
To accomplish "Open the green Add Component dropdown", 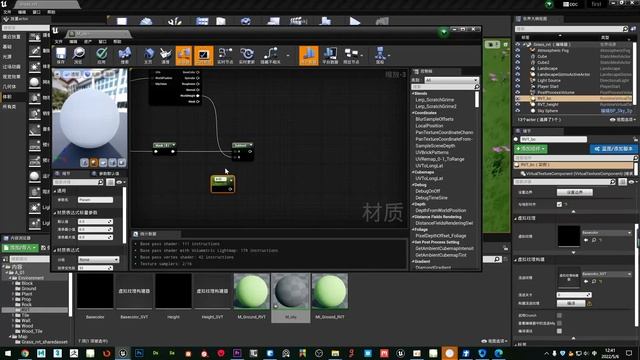I will click(531, 149).
